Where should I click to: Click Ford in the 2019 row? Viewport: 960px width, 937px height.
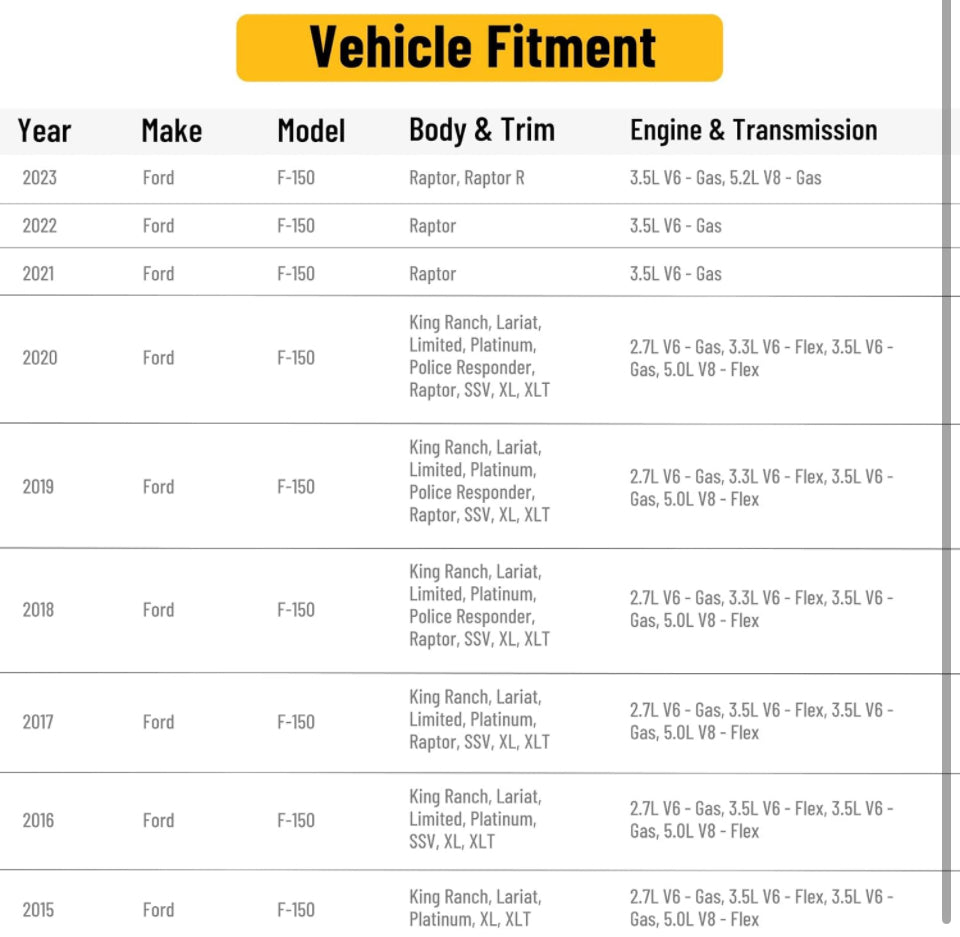[x=158, y=487]
